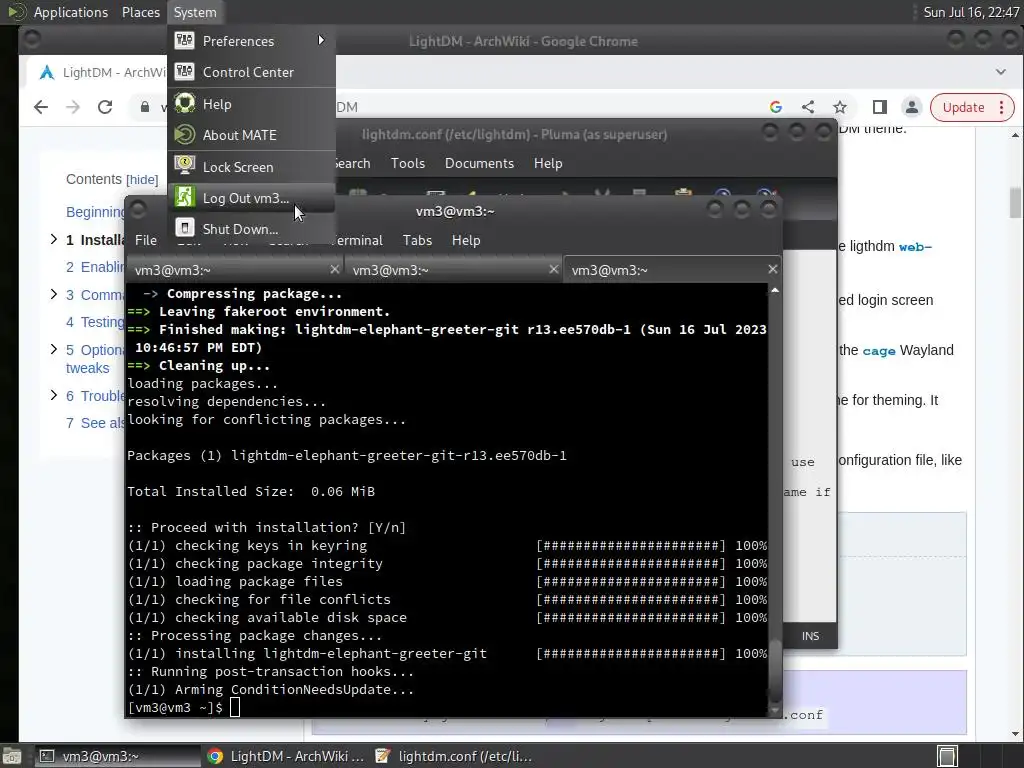Image resolution: width=1024 pixels, height=768 pixels.
Task: Expand section 3 in wiki contents
Action: pyautogui.click(x=54, y=295)
